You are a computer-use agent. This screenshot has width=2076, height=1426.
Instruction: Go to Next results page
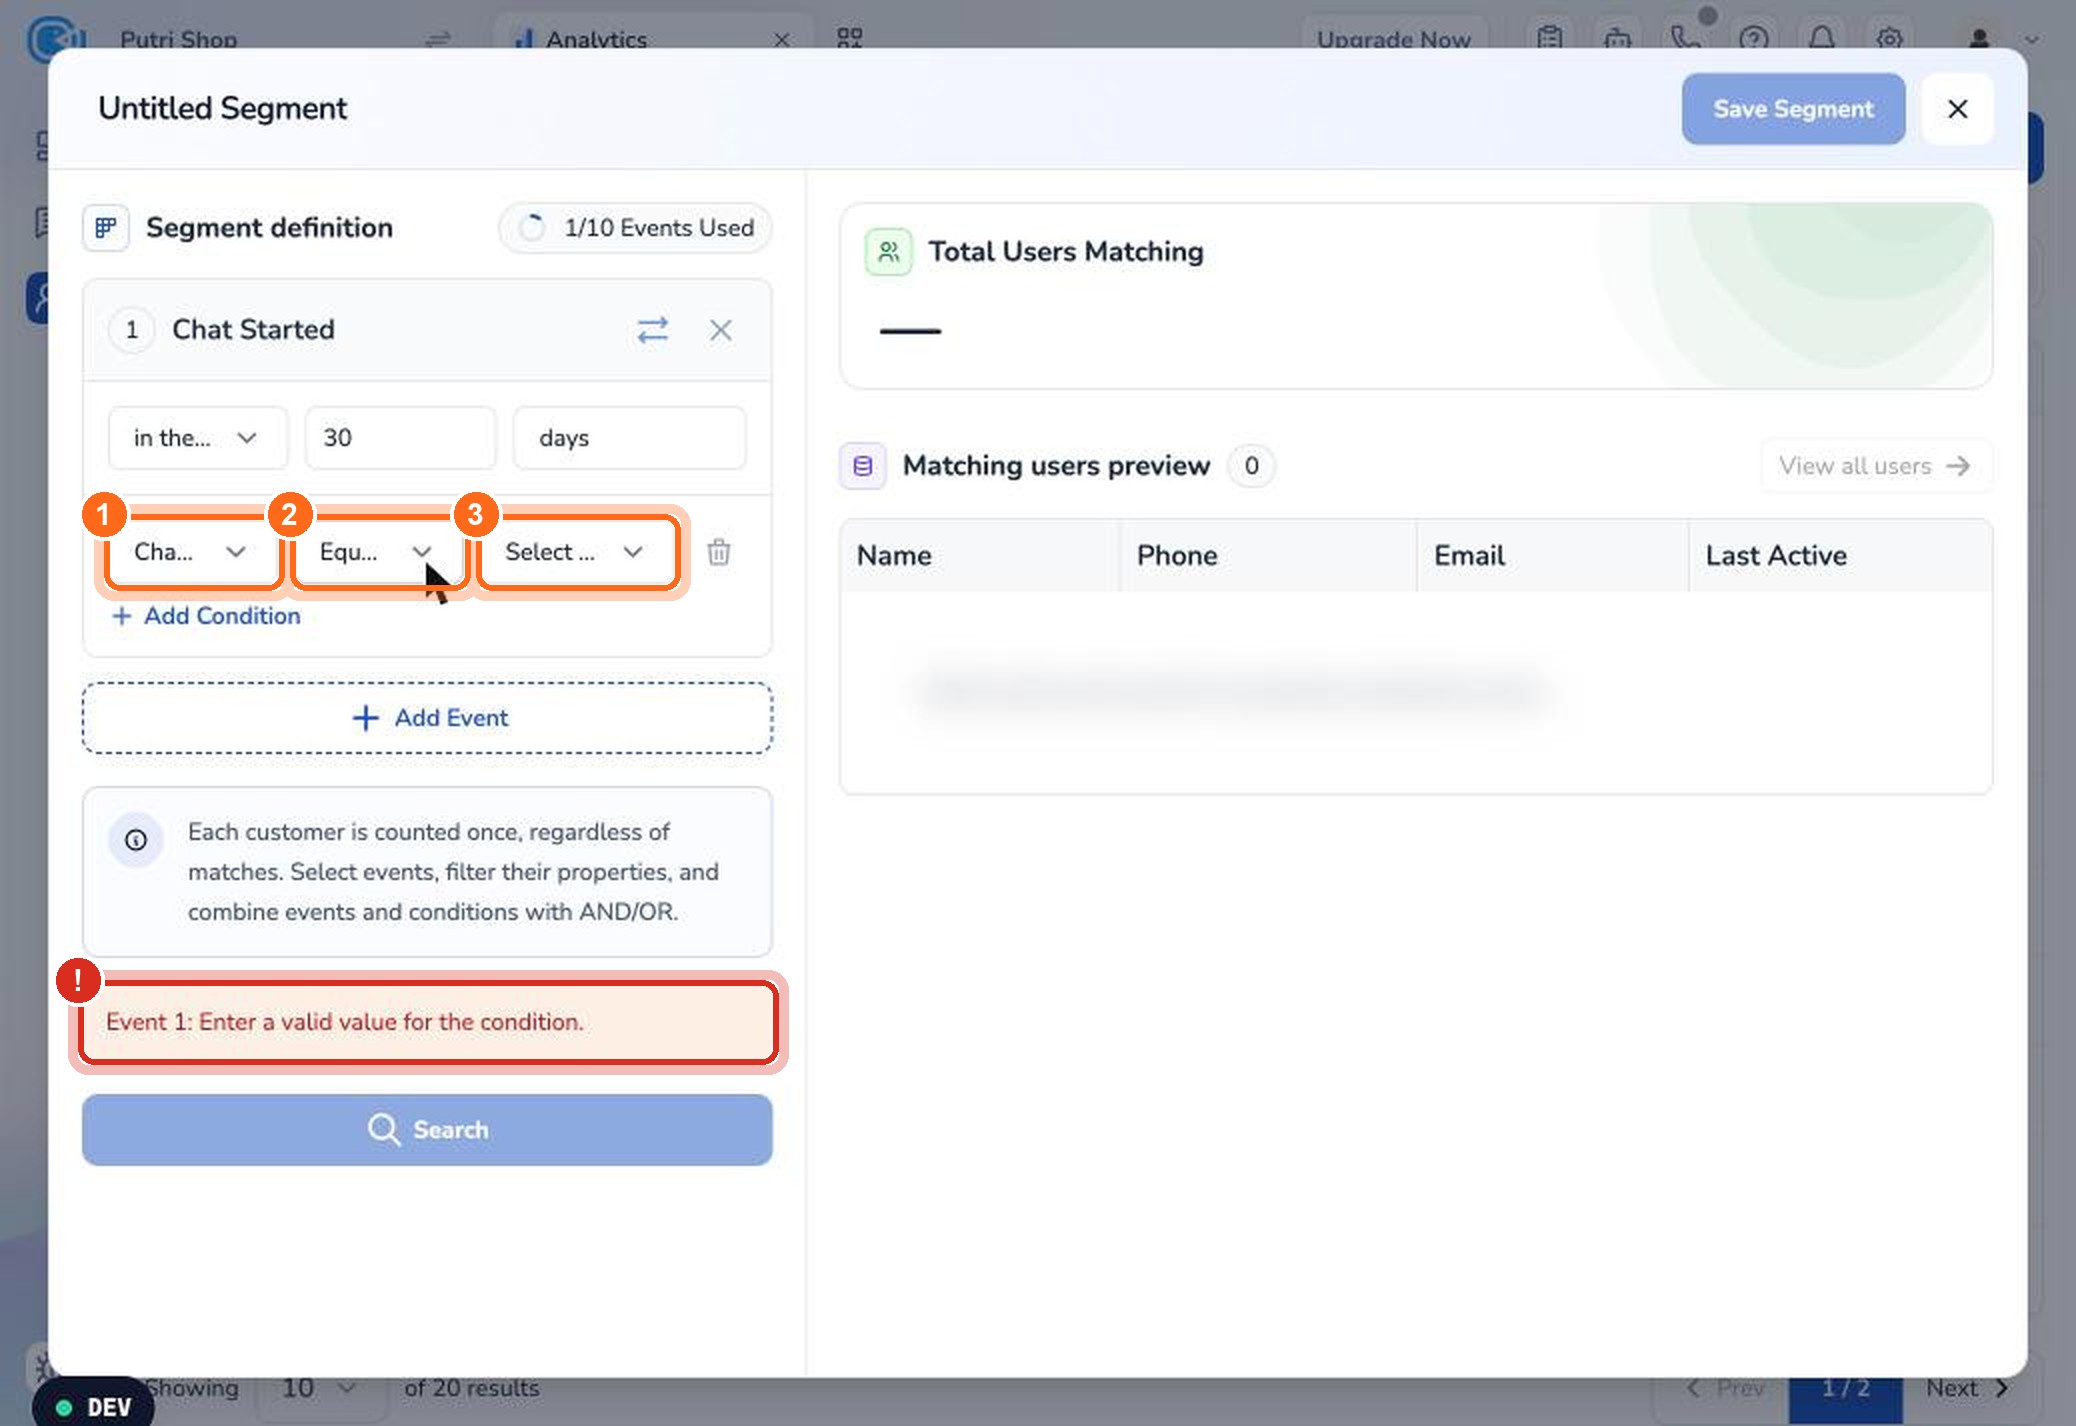pos(1967,1388)
